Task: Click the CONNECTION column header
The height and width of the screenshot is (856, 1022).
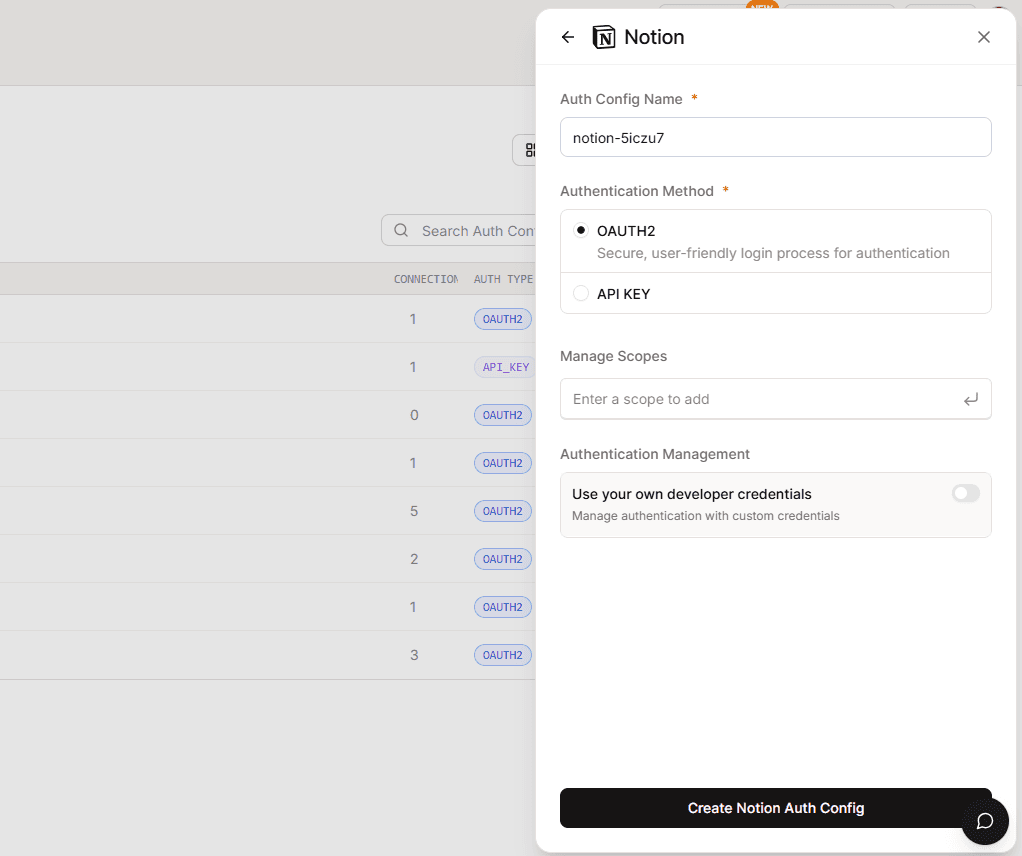Action: coord(426,279)
